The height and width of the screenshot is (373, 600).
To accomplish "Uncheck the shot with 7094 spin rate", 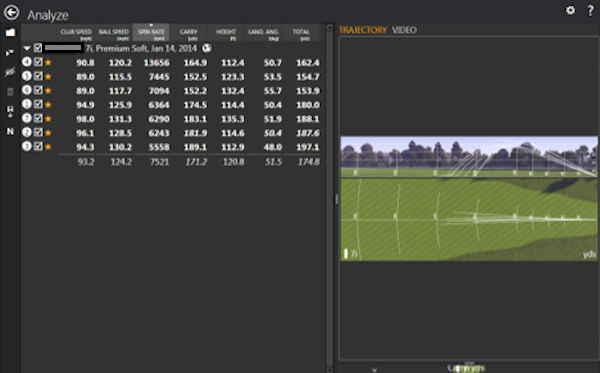I will [x=38, y=90].
